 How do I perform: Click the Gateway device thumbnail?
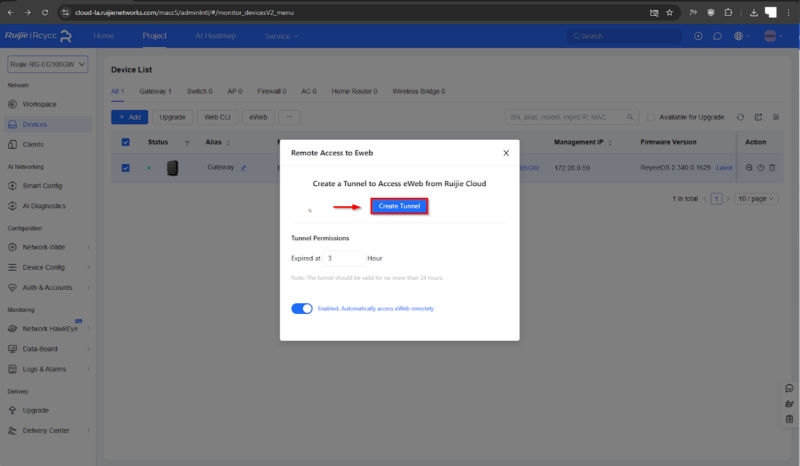click(172, 168)
